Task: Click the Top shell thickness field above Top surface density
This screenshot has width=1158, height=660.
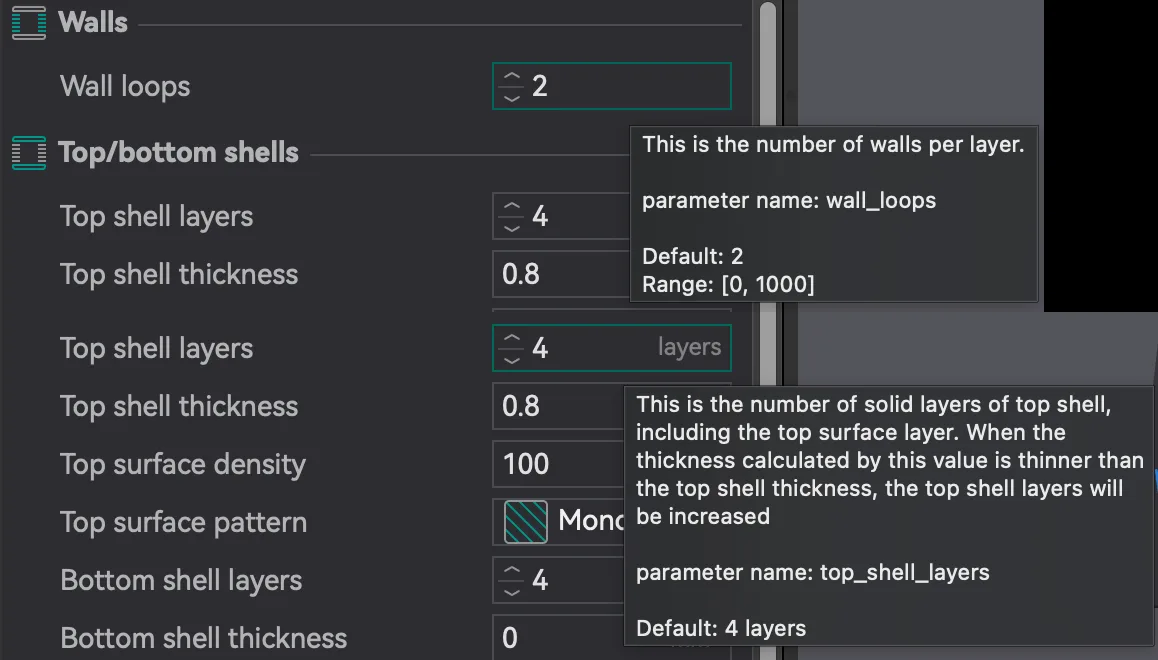Action: [x=559, y=406]
